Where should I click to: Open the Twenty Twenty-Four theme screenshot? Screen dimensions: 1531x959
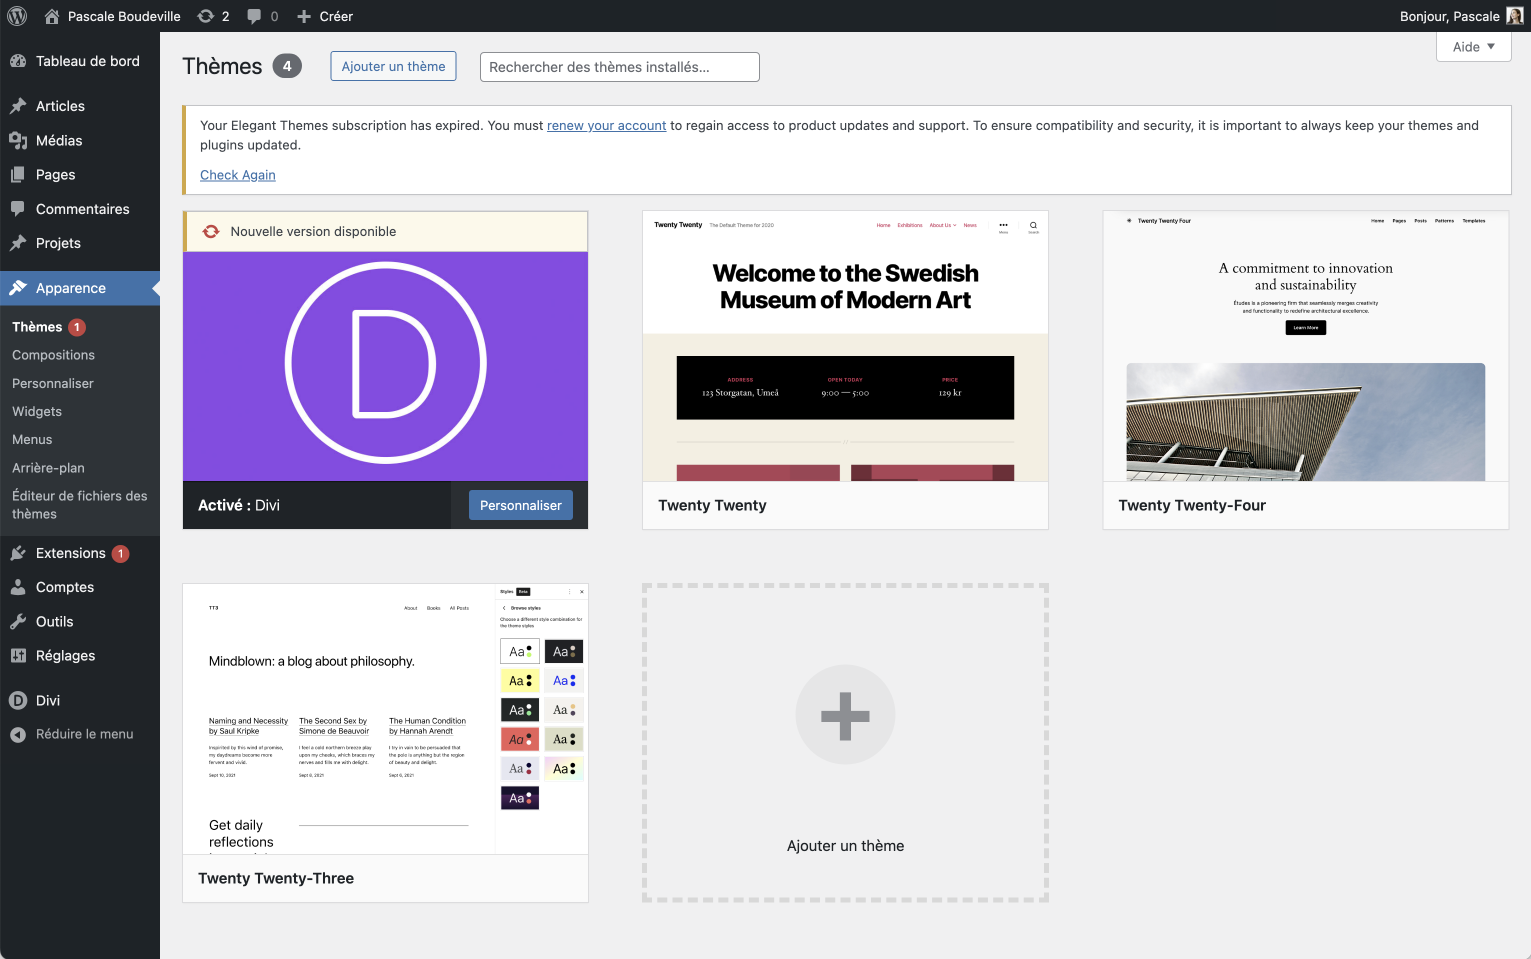1306,346
